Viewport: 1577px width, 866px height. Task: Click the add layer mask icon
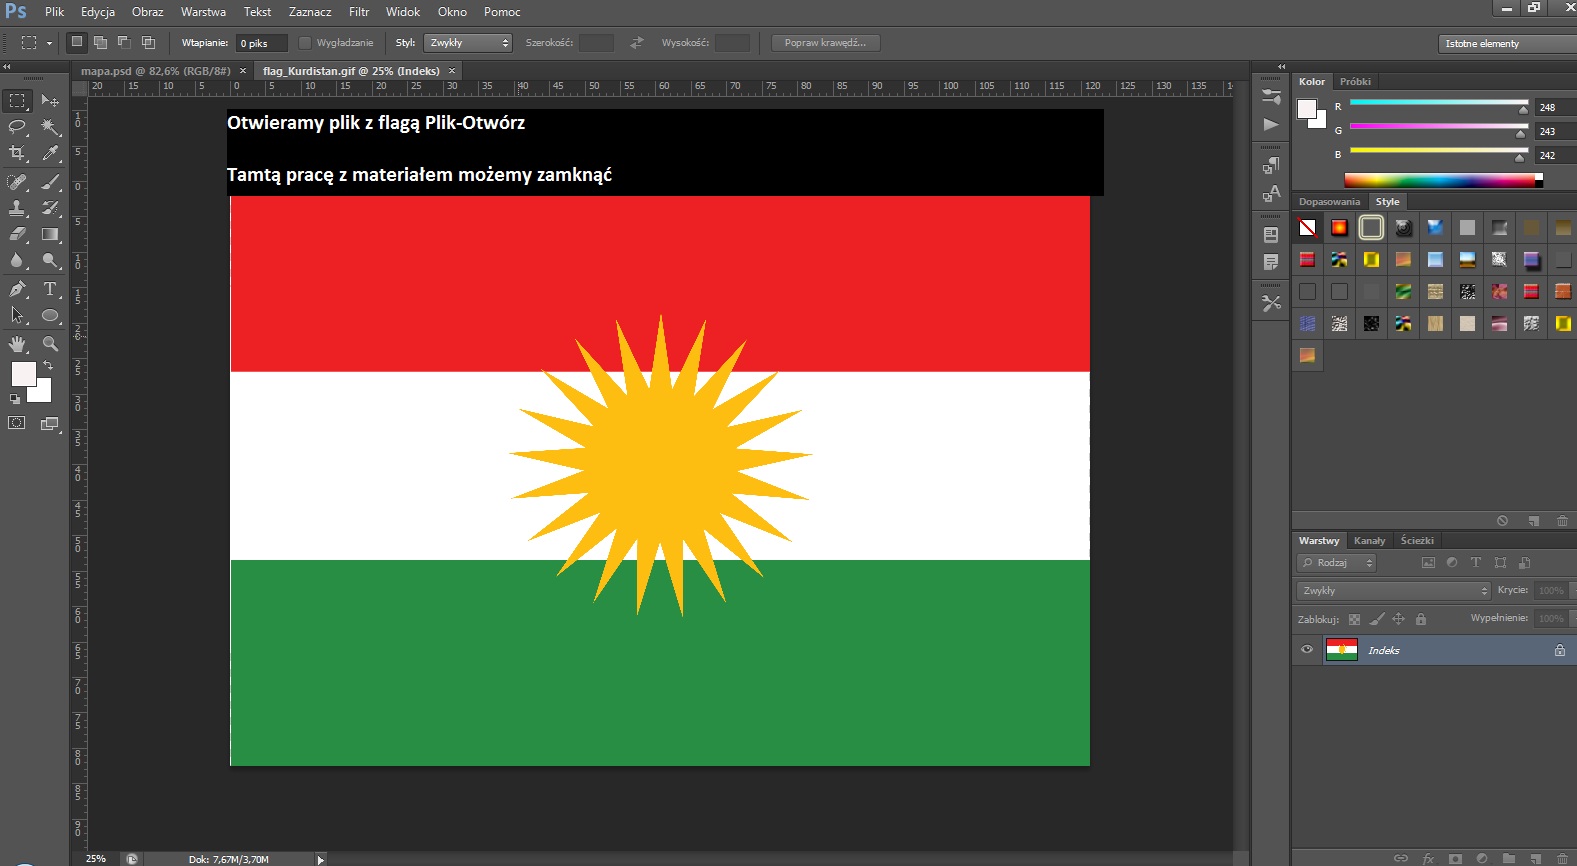[1455, 858]
